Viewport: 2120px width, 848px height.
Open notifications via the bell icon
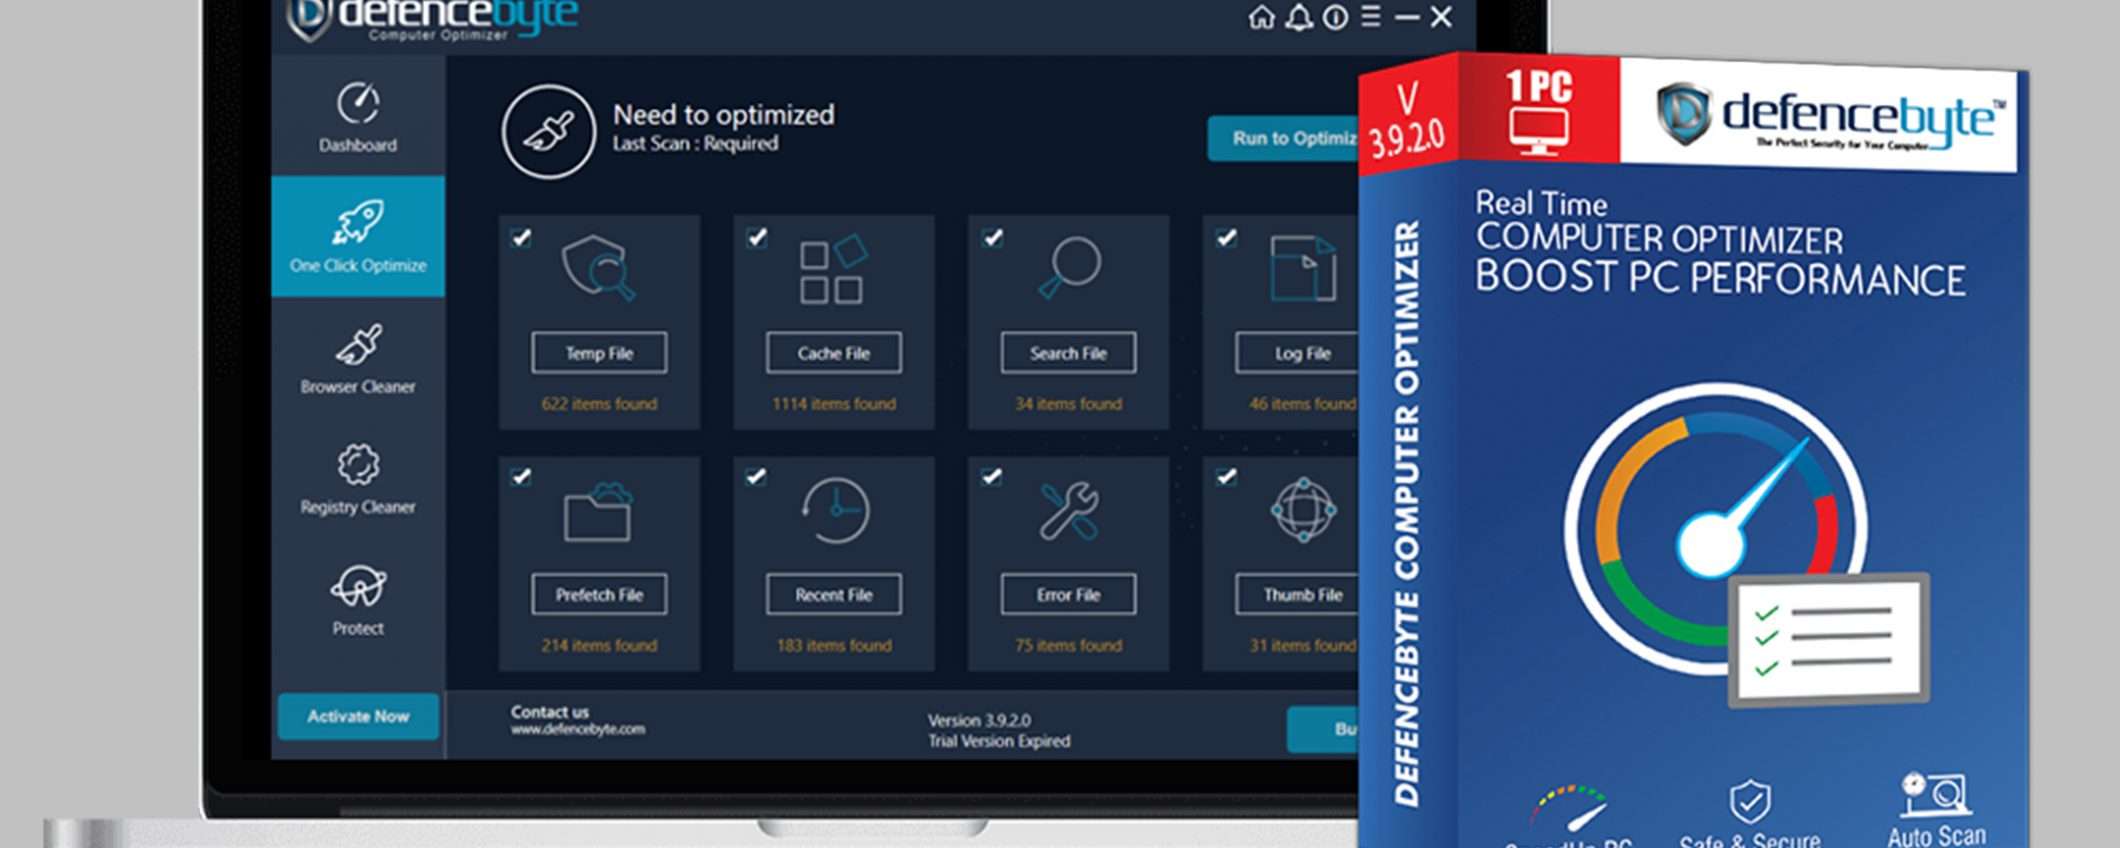point(1299,17)
